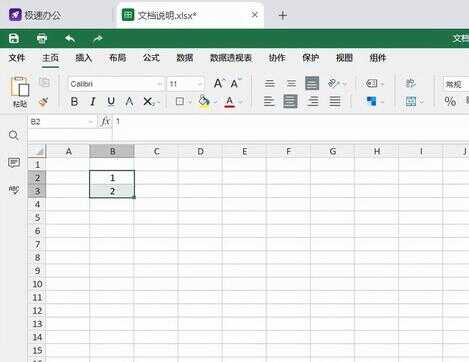Screen dimensions: 469x362
Task: Click the select-all corner of the grid
Action: pos(37,151)
